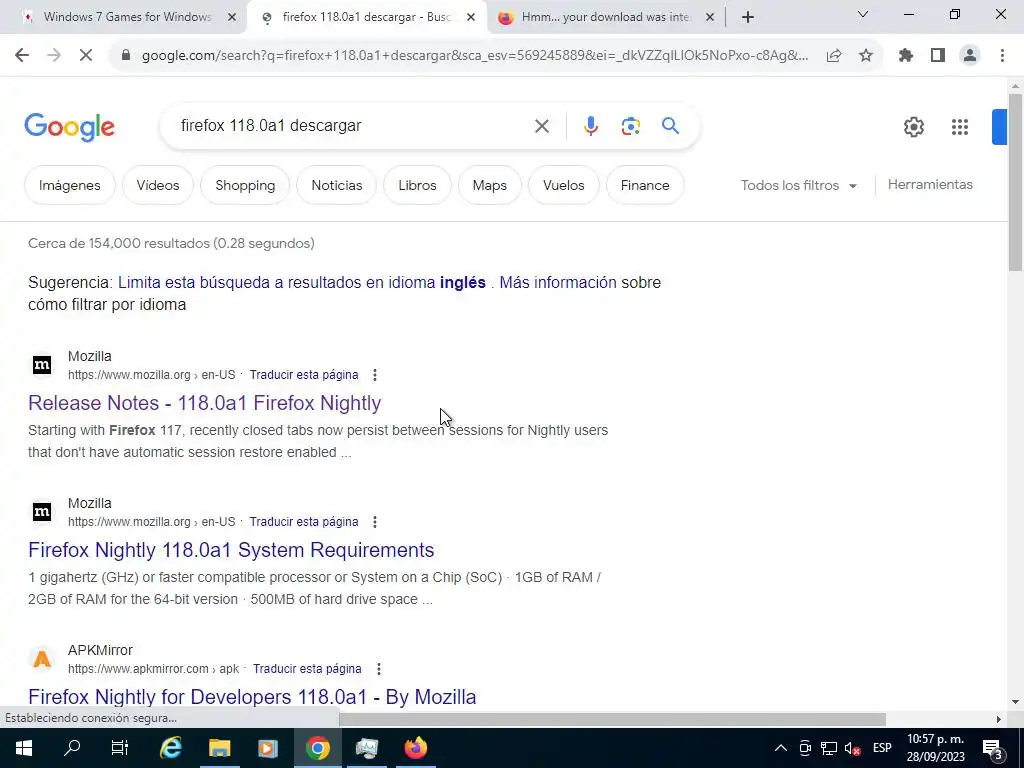This screenshot has width=1024, height=768.
Task: Translate the APKMirror result page
Action: (x=307, y=669)
